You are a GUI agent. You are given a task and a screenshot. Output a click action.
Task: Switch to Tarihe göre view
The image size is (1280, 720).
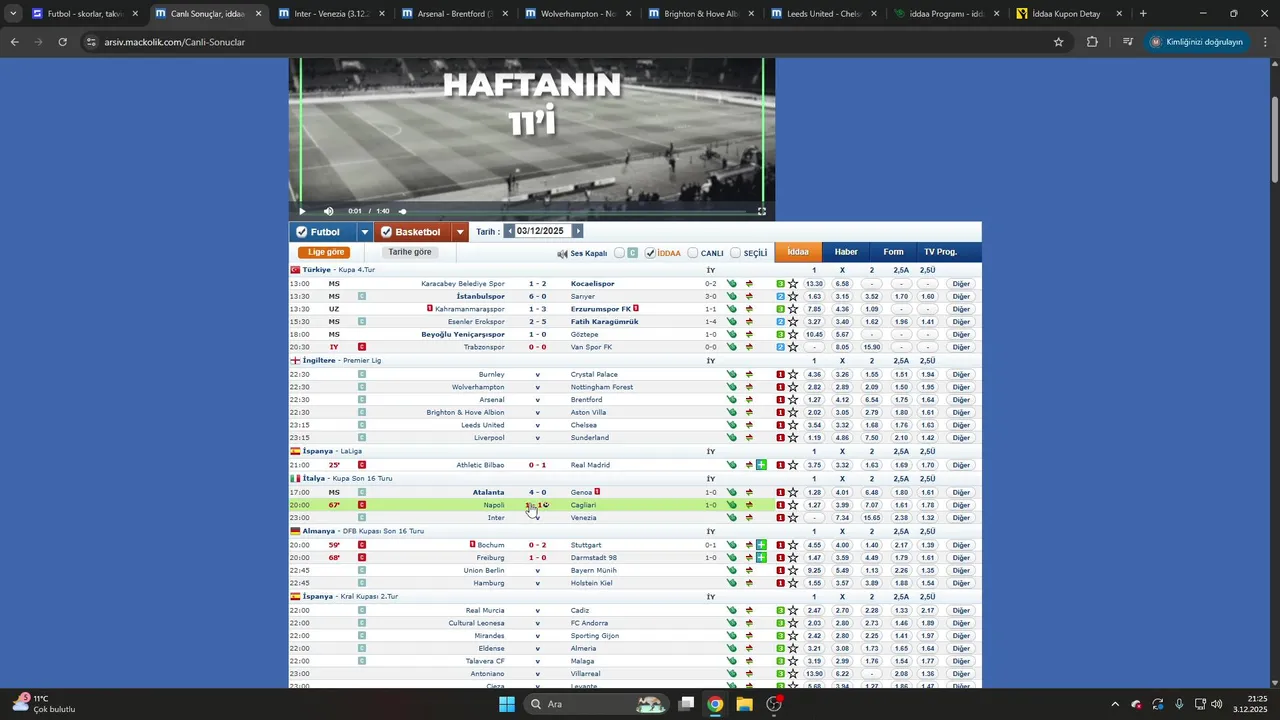(410, 252)
